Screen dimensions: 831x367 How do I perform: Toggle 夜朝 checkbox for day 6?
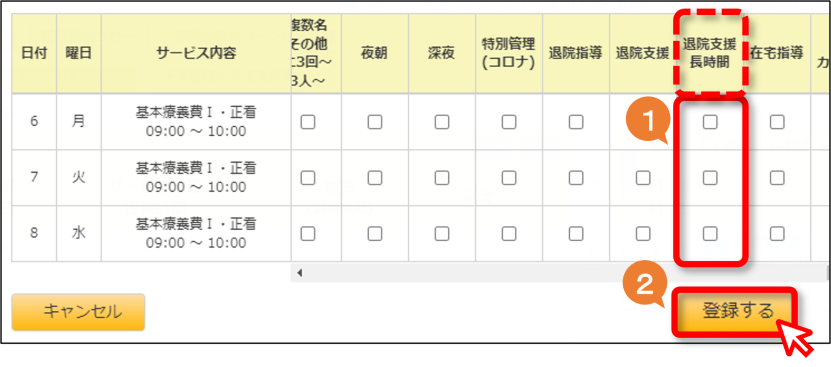375,123
